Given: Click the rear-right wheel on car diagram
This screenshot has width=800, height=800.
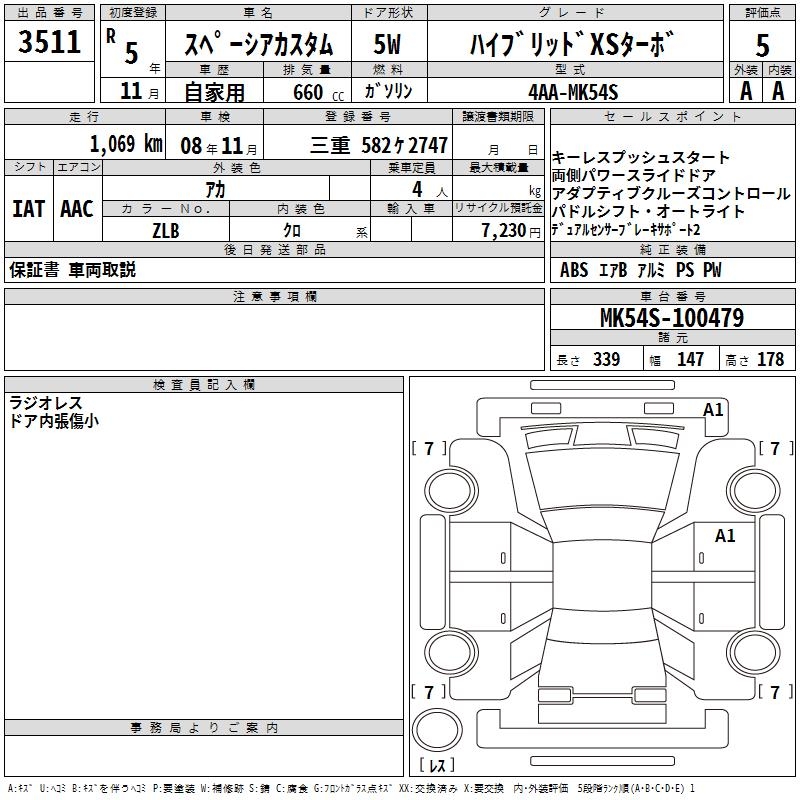Looking at the screenshot, I should 754,652.
